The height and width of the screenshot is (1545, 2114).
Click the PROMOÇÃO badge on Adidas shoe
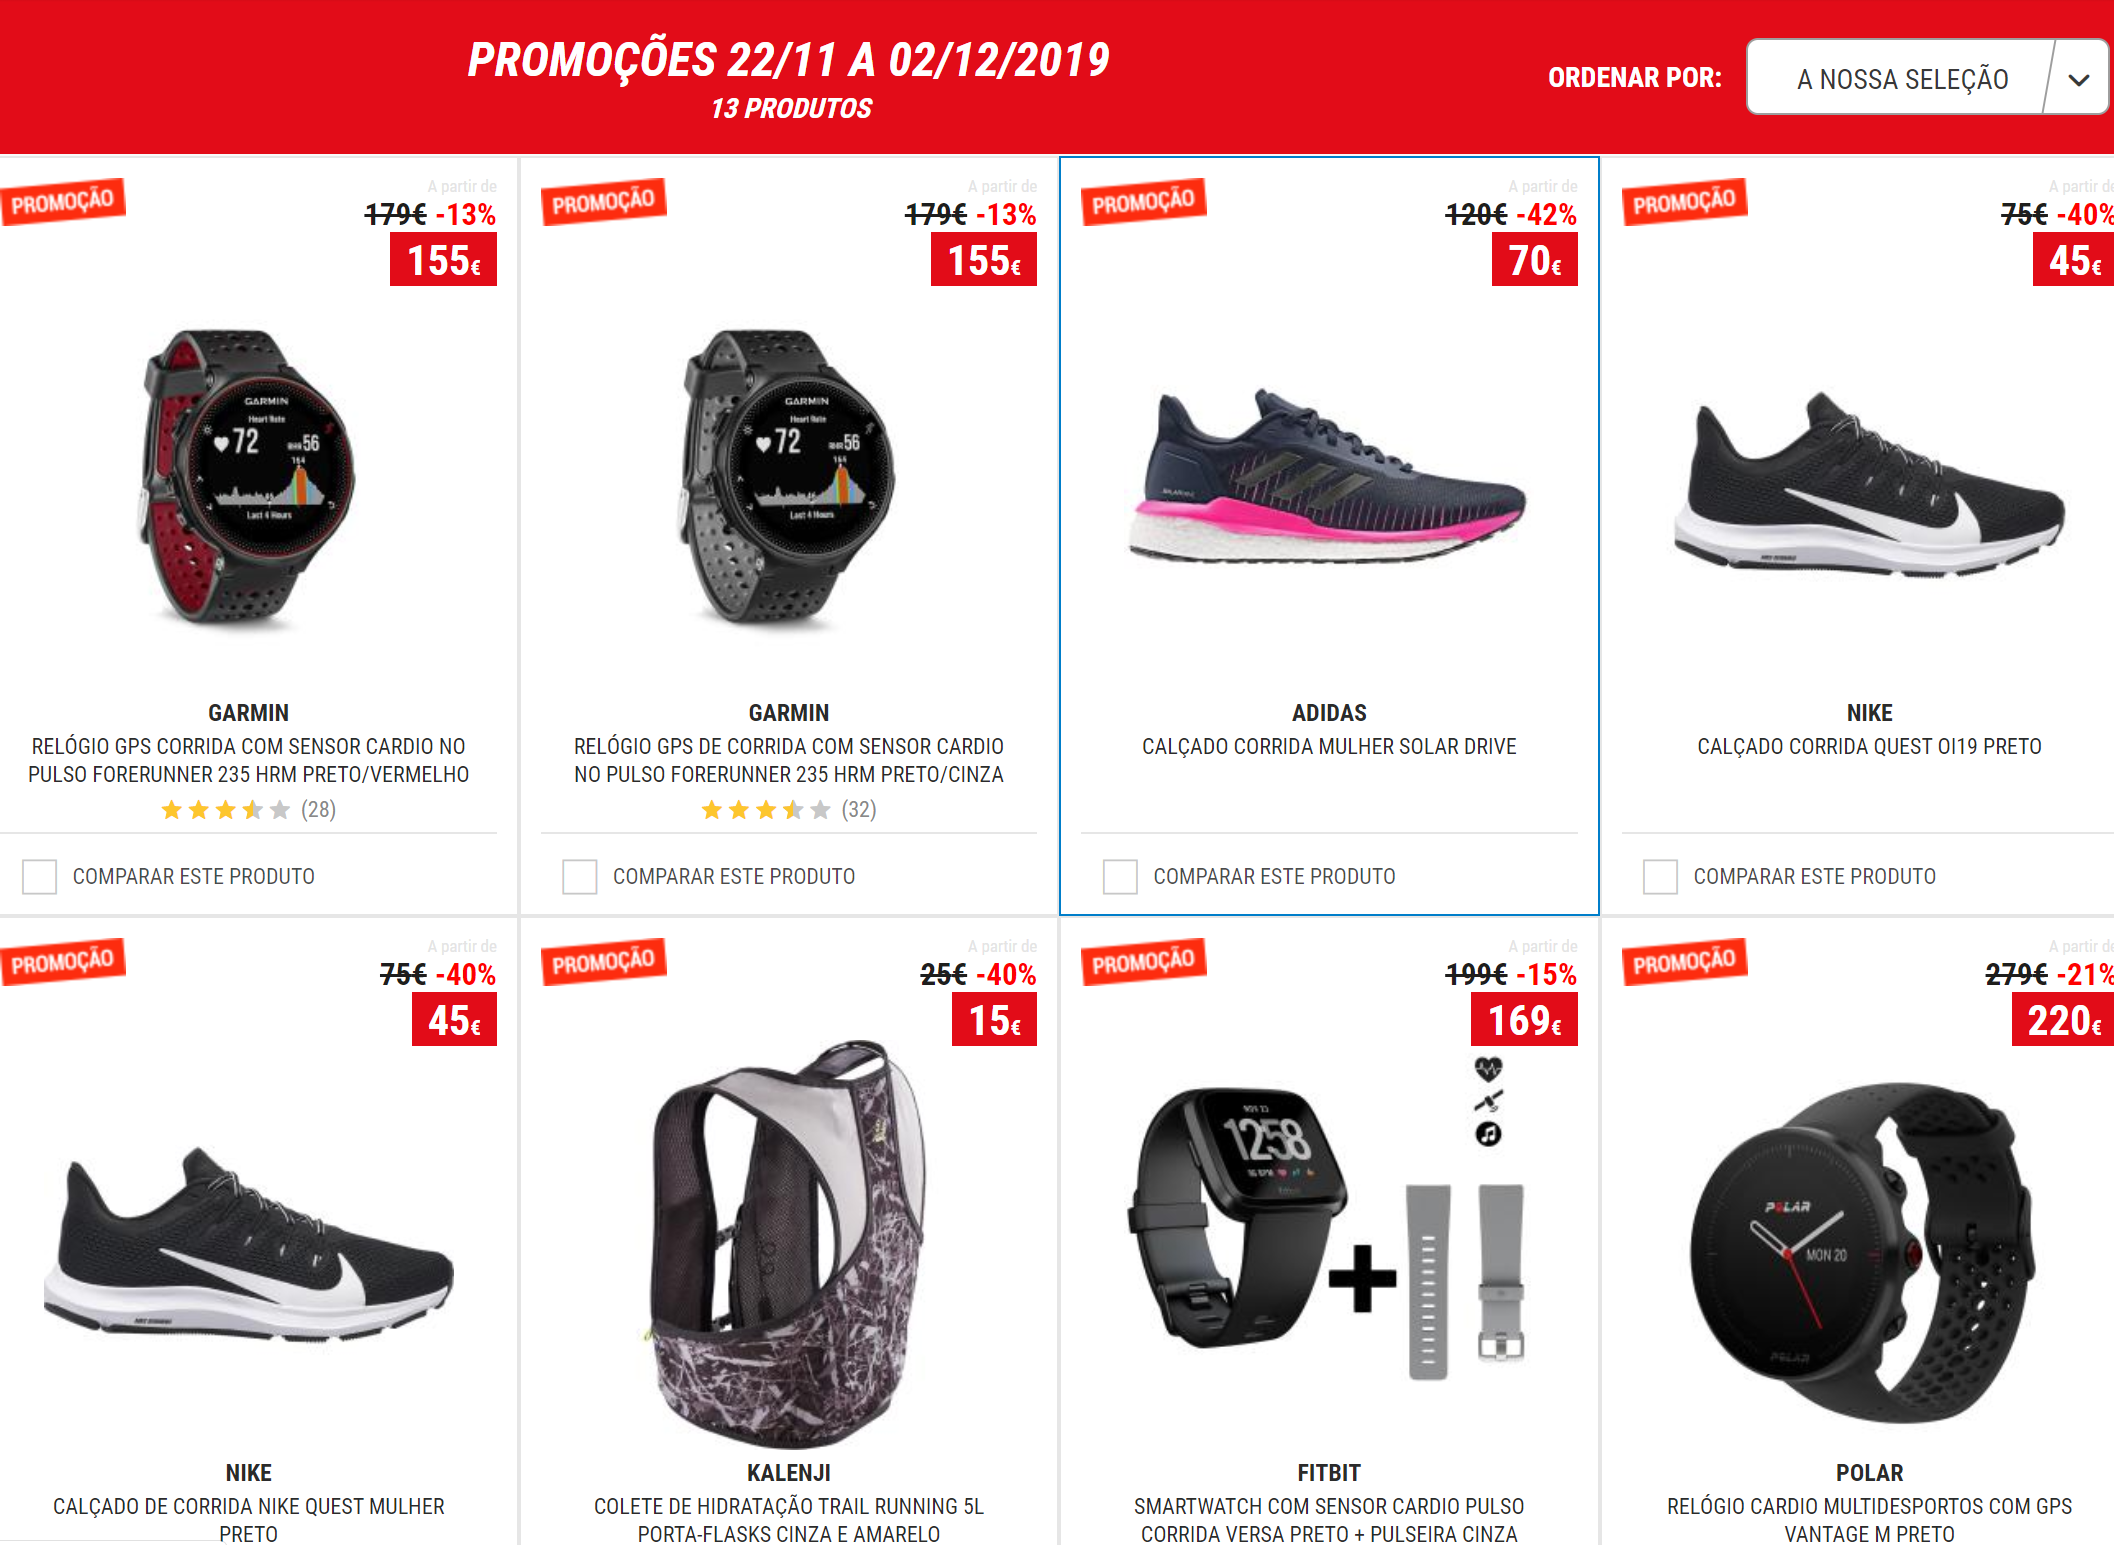tap(1143, 202)
